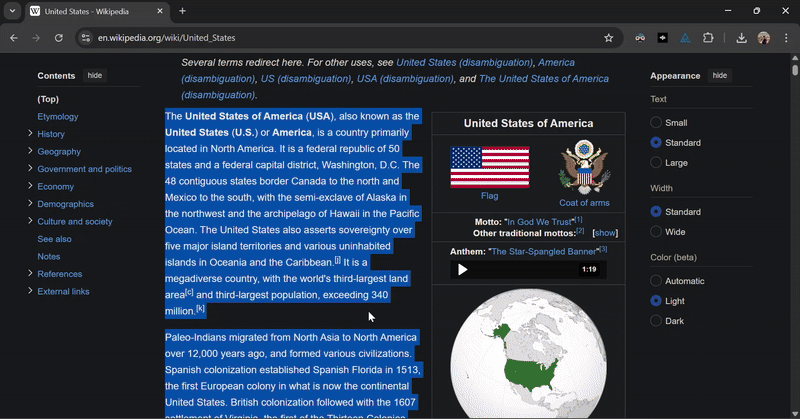Reload the page with the refresh icon
Image resolution: width=800 pixels, height=419 pixels.
click(x=59, y=38)
